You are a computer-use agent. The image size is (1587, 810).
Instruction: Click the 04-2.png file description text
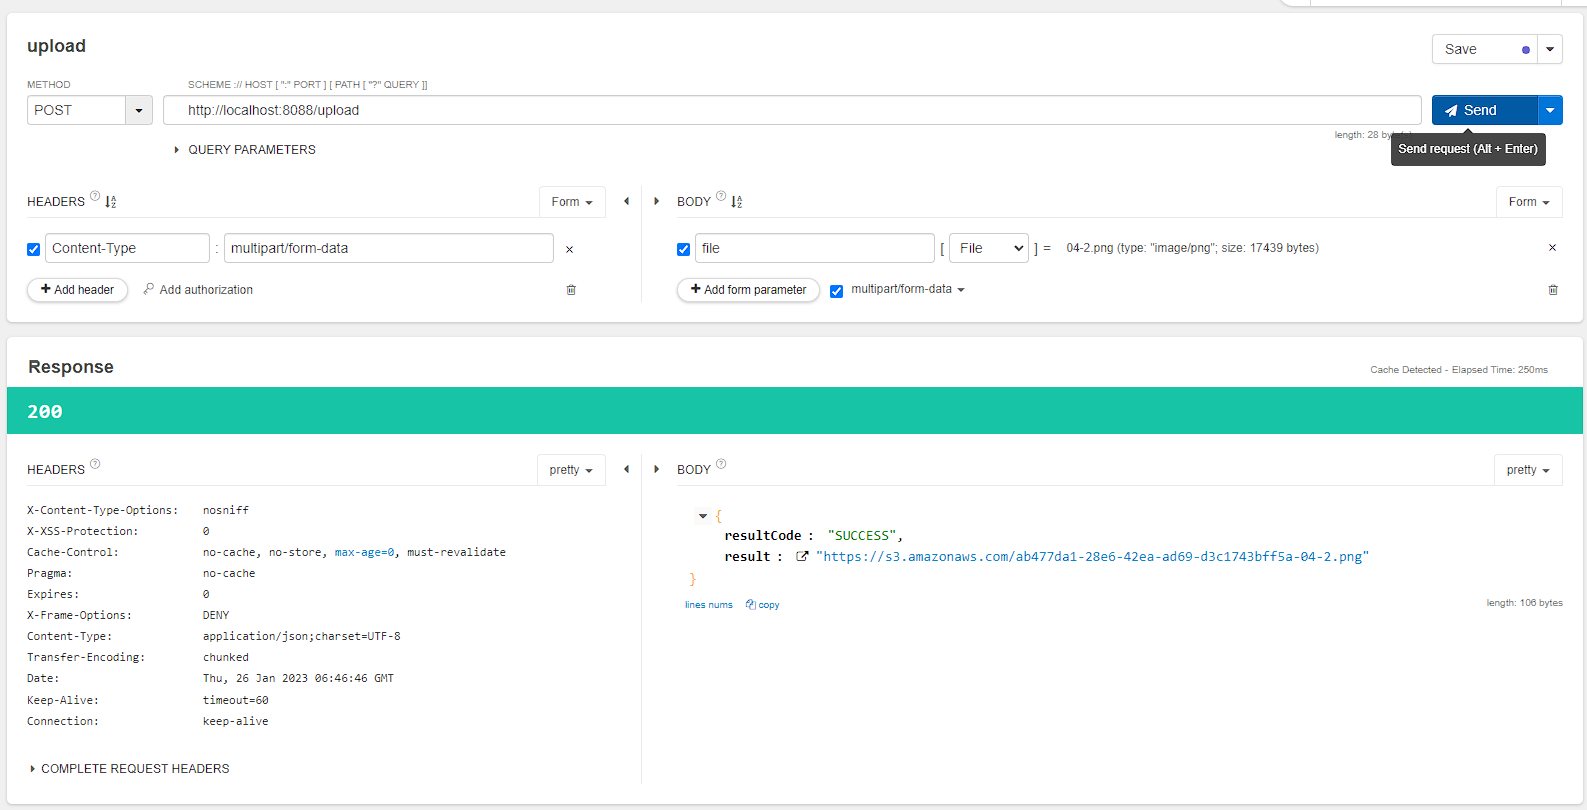[1192, 248]
